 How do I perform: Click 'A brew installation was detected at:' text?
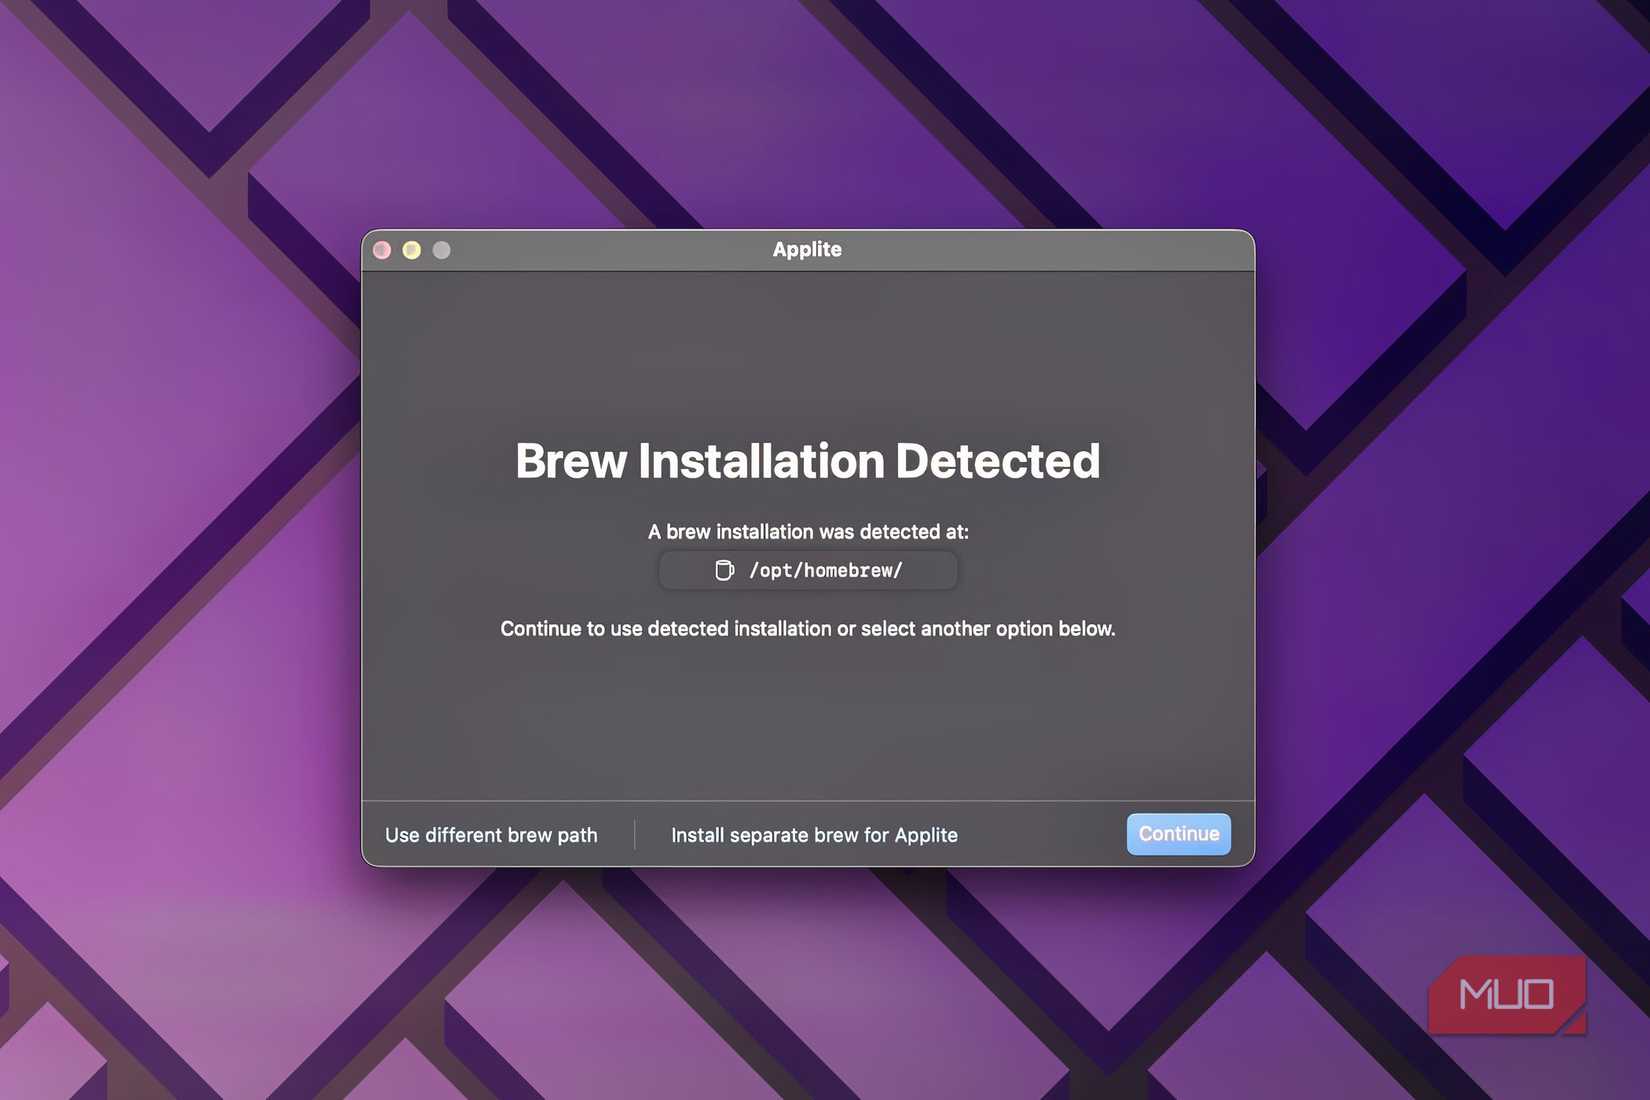[808, 532]
